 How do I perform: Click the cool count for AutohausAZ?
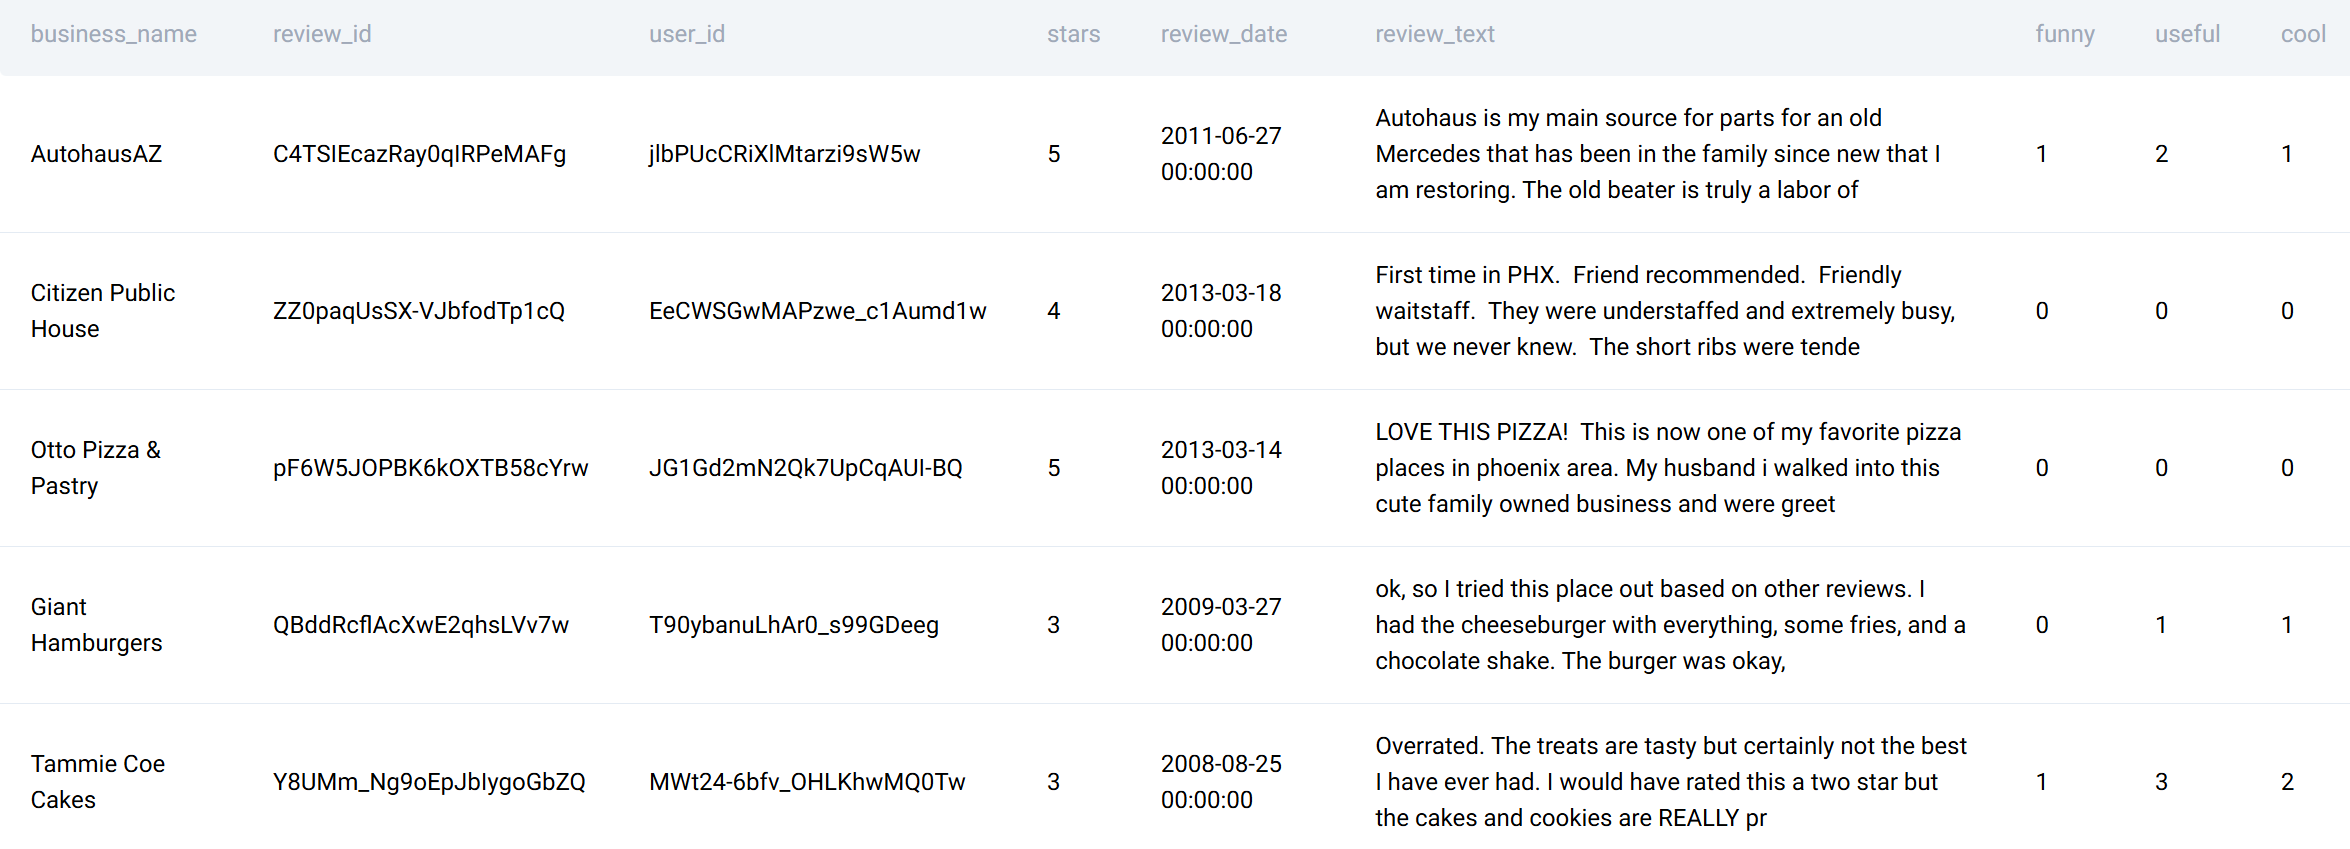2287,154
